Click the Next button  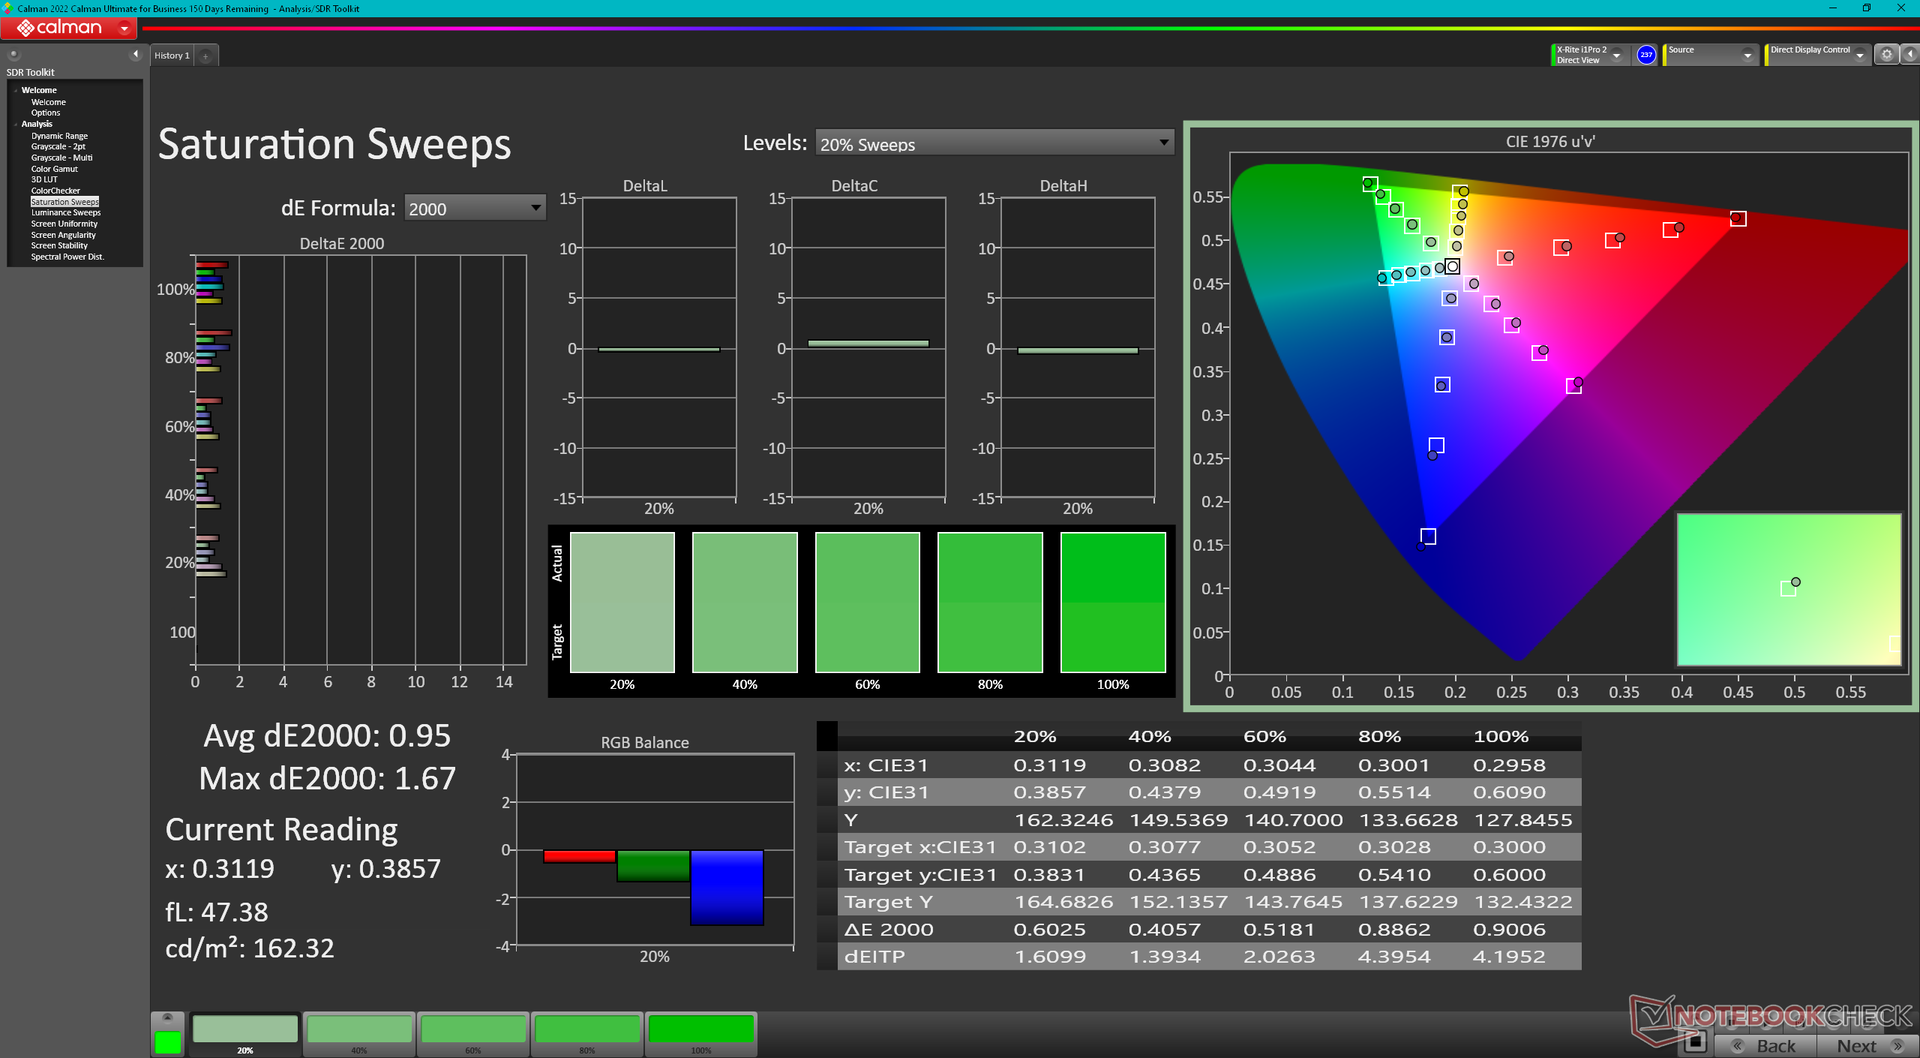pyautogui.click(x=1865, y=1045)
